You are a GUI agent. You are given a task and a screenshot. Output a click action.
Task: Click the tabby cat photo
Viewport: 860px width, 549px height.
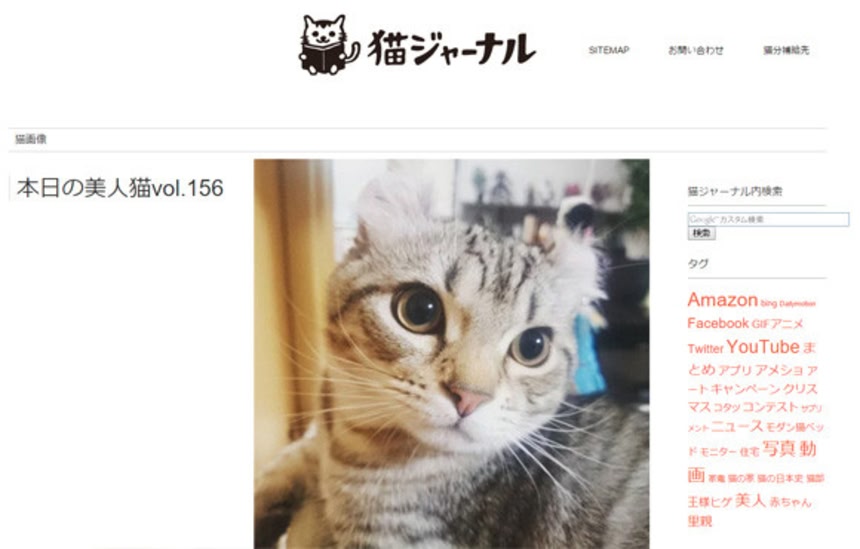pyautogui.click(x=451, y=354)
